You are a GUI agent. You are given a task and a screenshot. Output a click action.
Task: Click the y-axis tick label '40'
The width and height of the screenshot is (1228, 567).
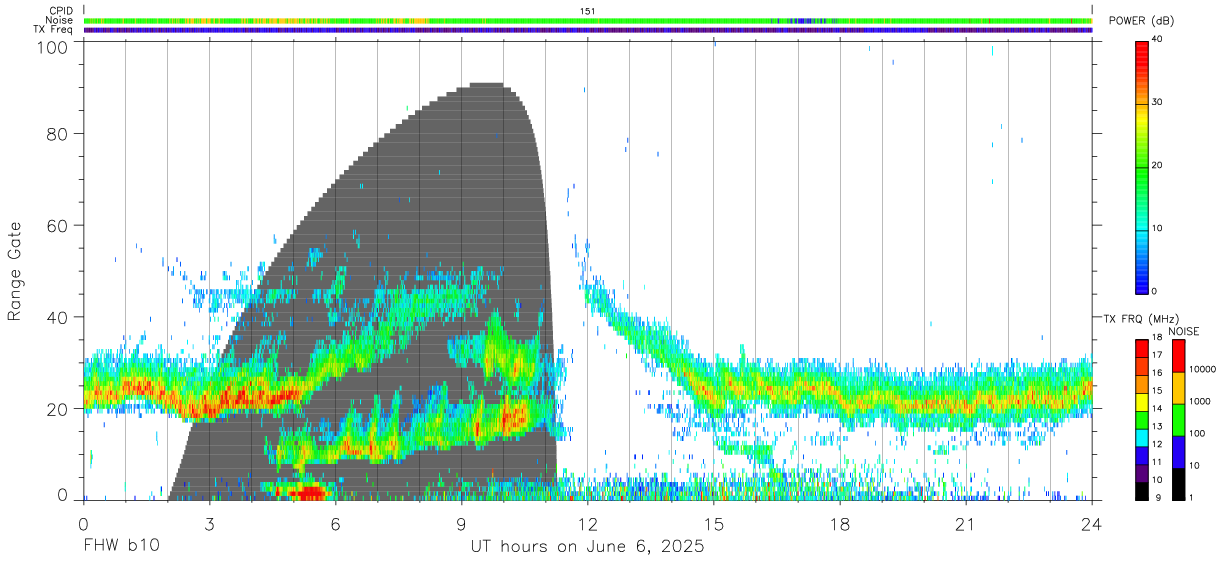click(58, 317)
